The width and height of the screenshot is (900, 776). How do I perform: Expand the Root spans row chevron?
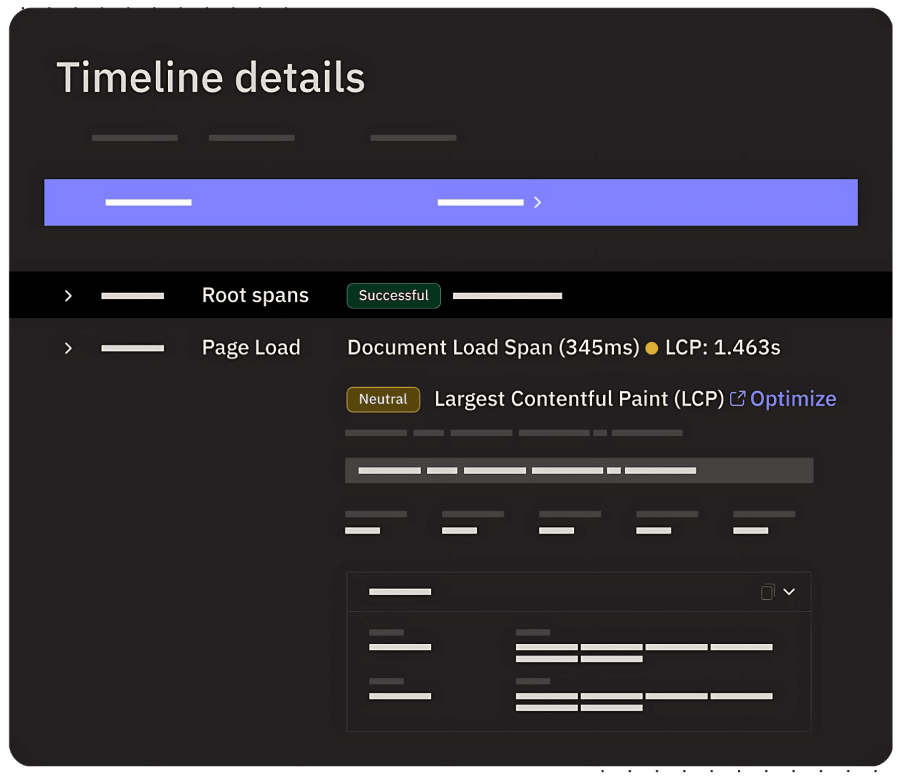pos(68,296)
